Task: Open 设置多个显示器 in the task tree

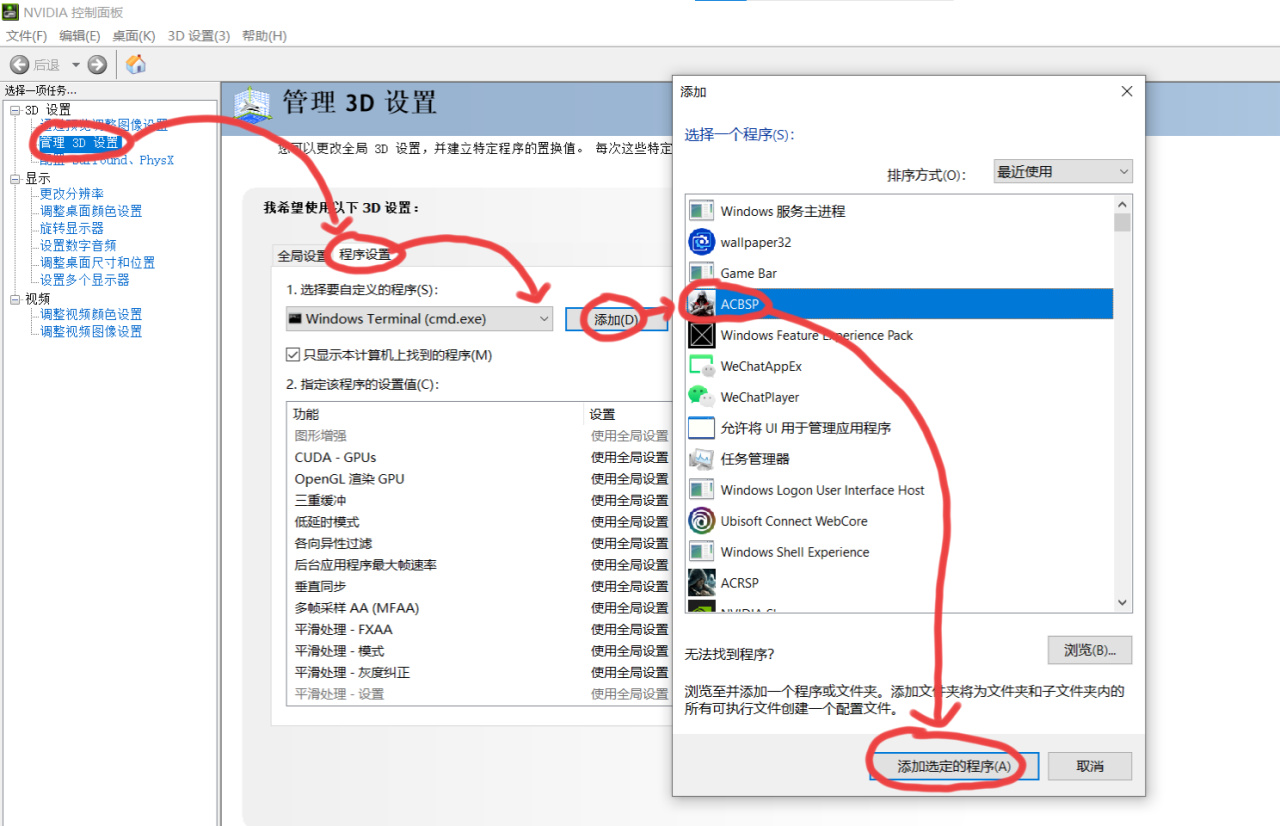Action: (85, 280)
